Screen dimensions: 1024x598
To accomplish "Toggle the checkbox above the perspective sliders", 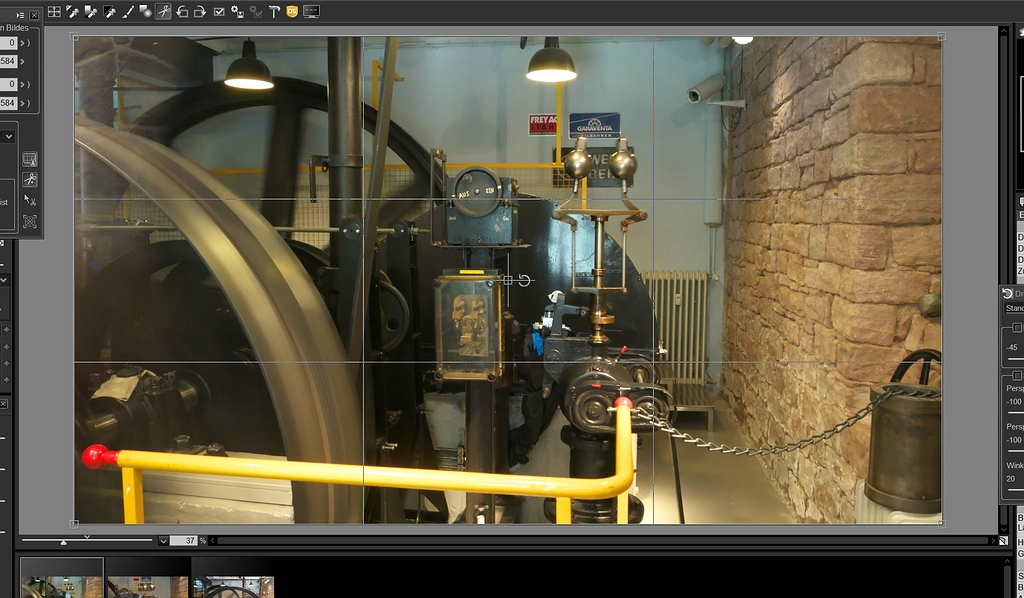I will coord(1017,375).
